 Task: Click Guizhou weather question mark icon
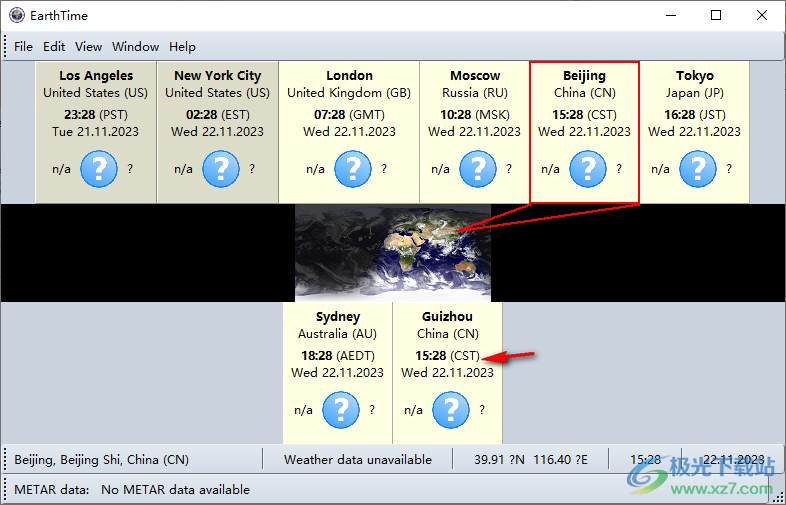pos(451,410)
